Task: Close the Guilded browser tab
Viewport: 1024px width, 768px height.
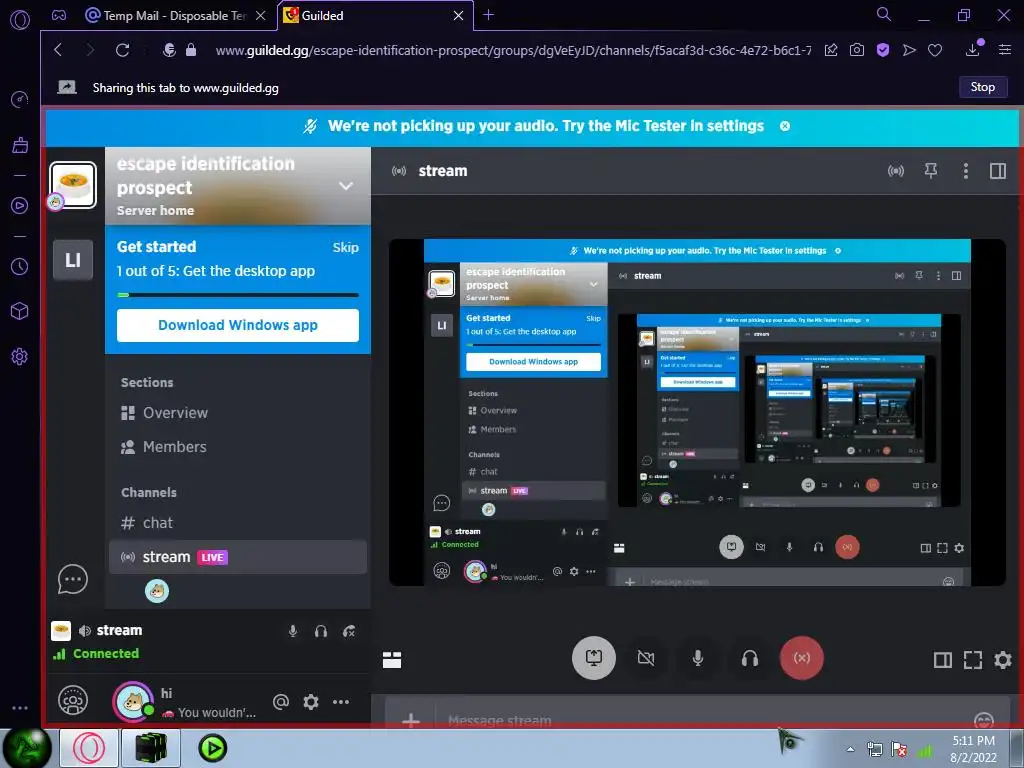Action: click(x=458, y=15)
